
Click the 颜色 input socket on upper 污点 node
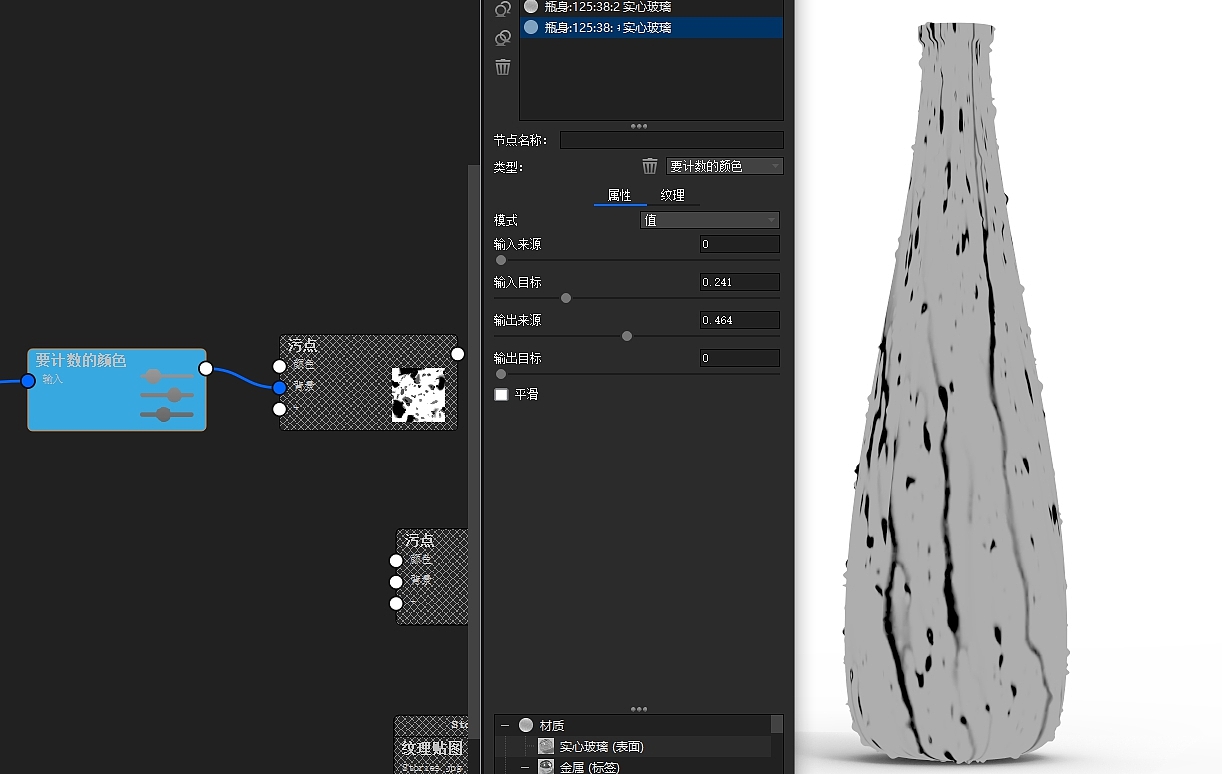coord(280,366)
